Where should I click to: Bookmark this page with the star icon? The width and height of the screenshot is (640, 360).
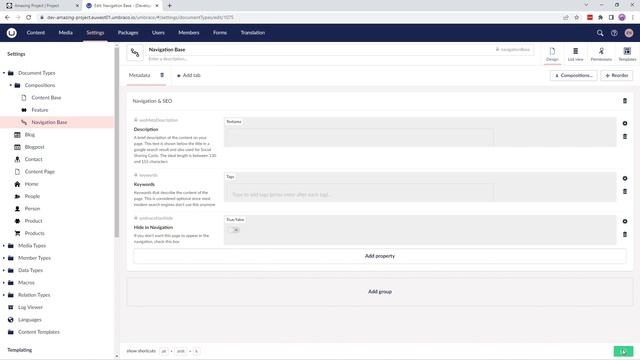click(x=577, y=18)
